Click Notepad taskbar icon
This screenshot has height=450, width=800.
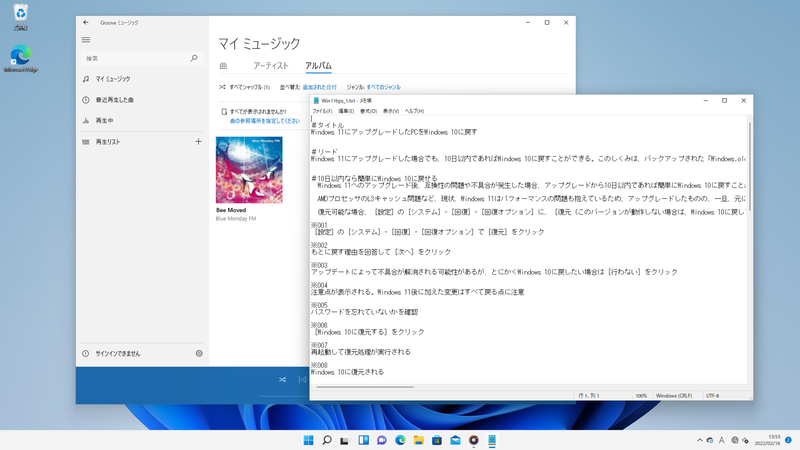(x=492, y=440)
